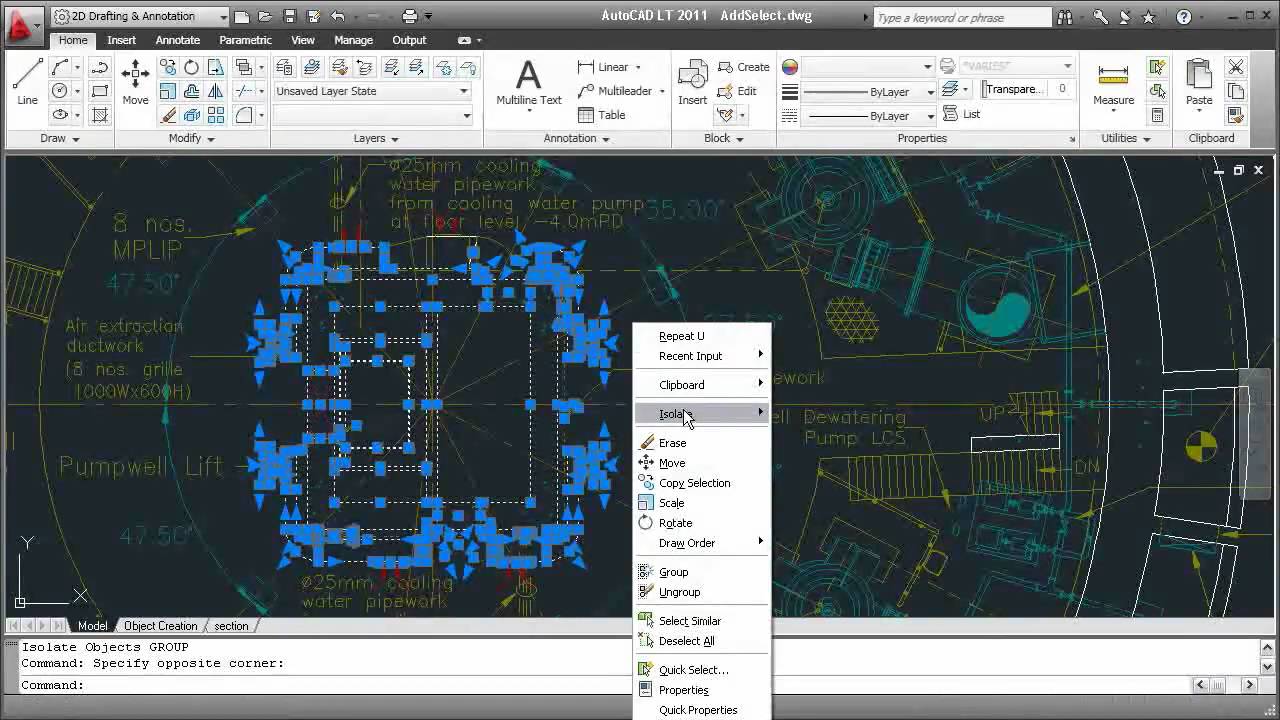
Task: Click the object color wheel swatch
Action: [x=790, y=67]
